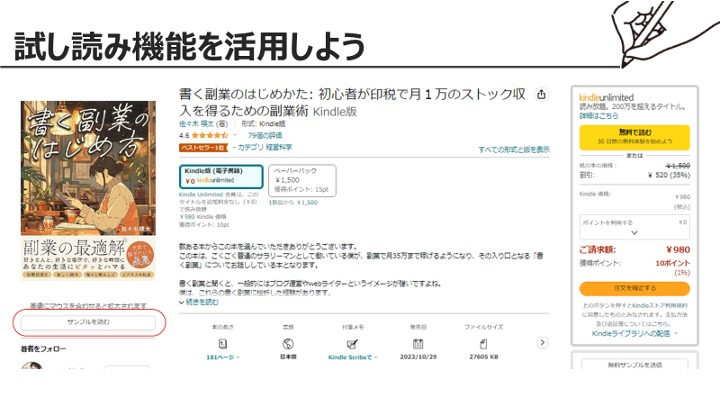Select the ペーパーバック format tab
This screenshot has width=720, height=405.
point(302,180)
